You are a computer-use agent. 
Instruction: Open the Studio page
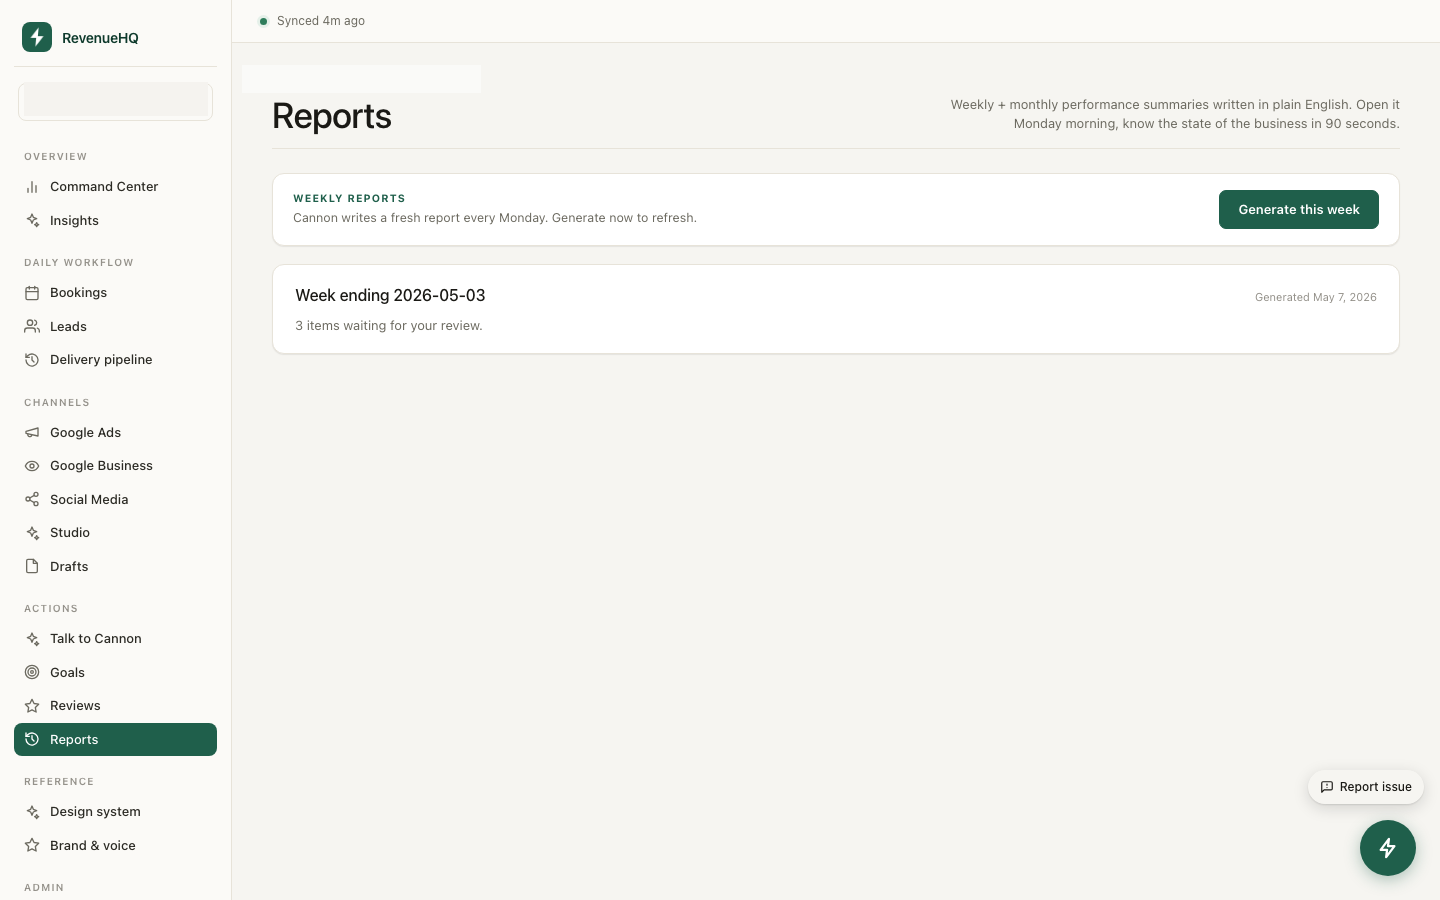115,533
